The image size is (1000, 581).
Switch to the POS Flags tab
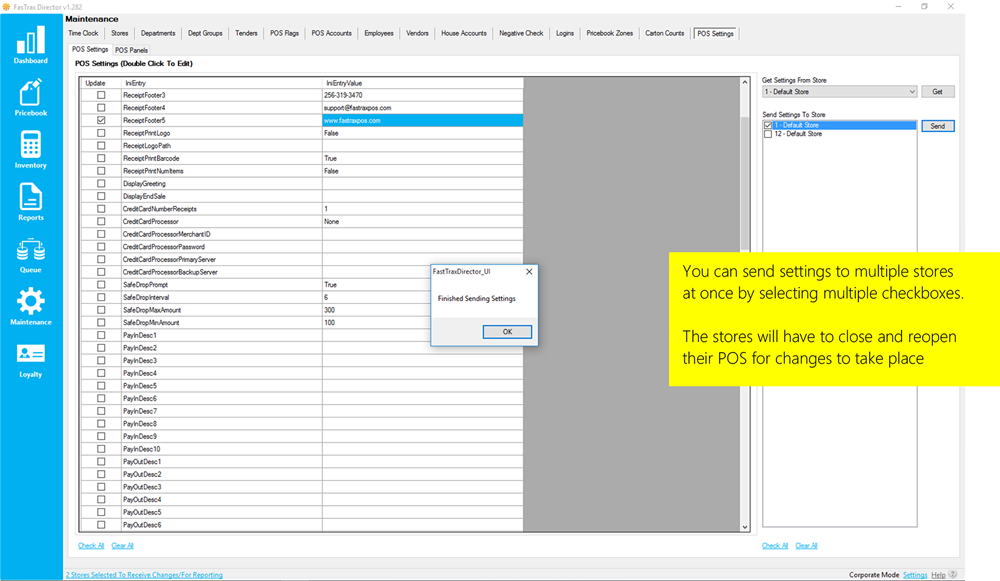[284, 33]
